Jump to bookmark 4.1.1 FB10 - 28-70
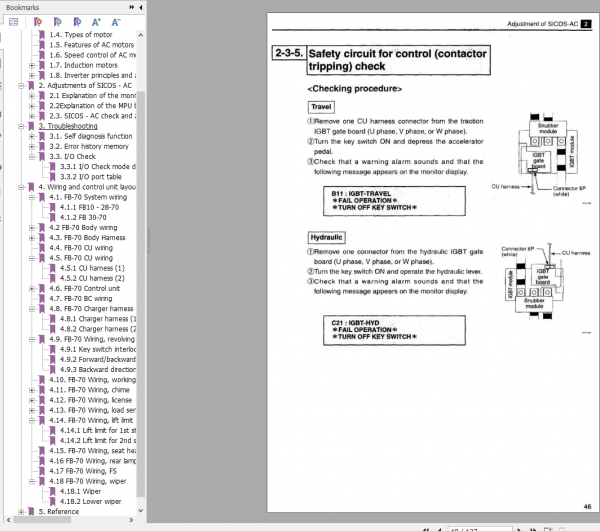Viewport: 600px width, 531px height. (89, 207)
